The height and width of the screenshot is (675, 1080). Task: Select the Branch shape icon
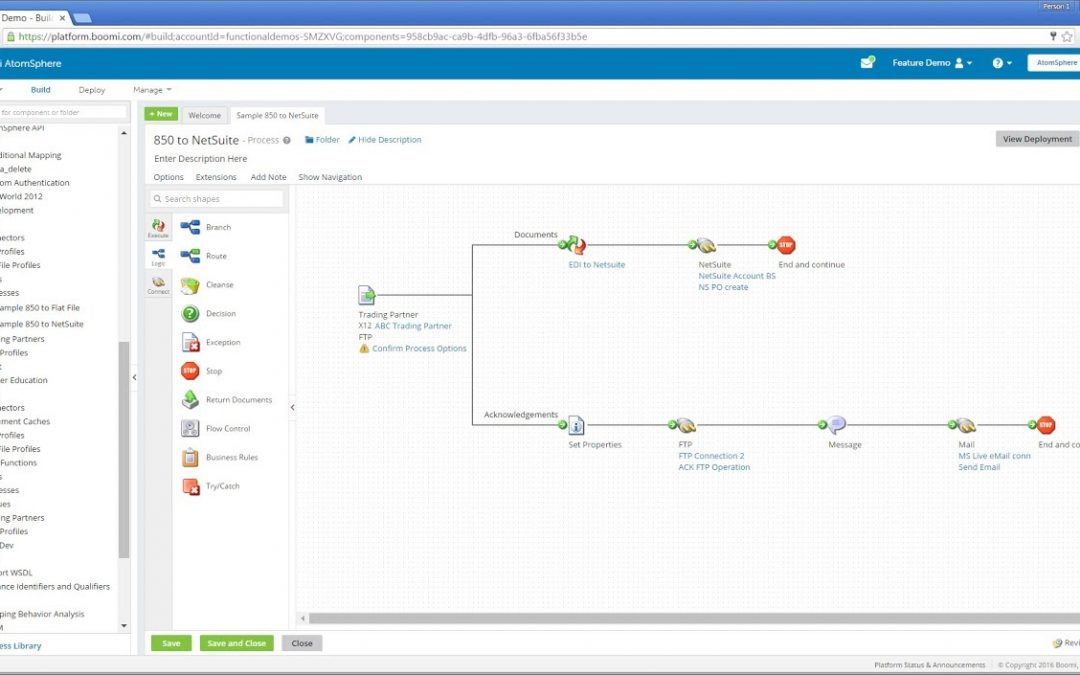(190, 227)
